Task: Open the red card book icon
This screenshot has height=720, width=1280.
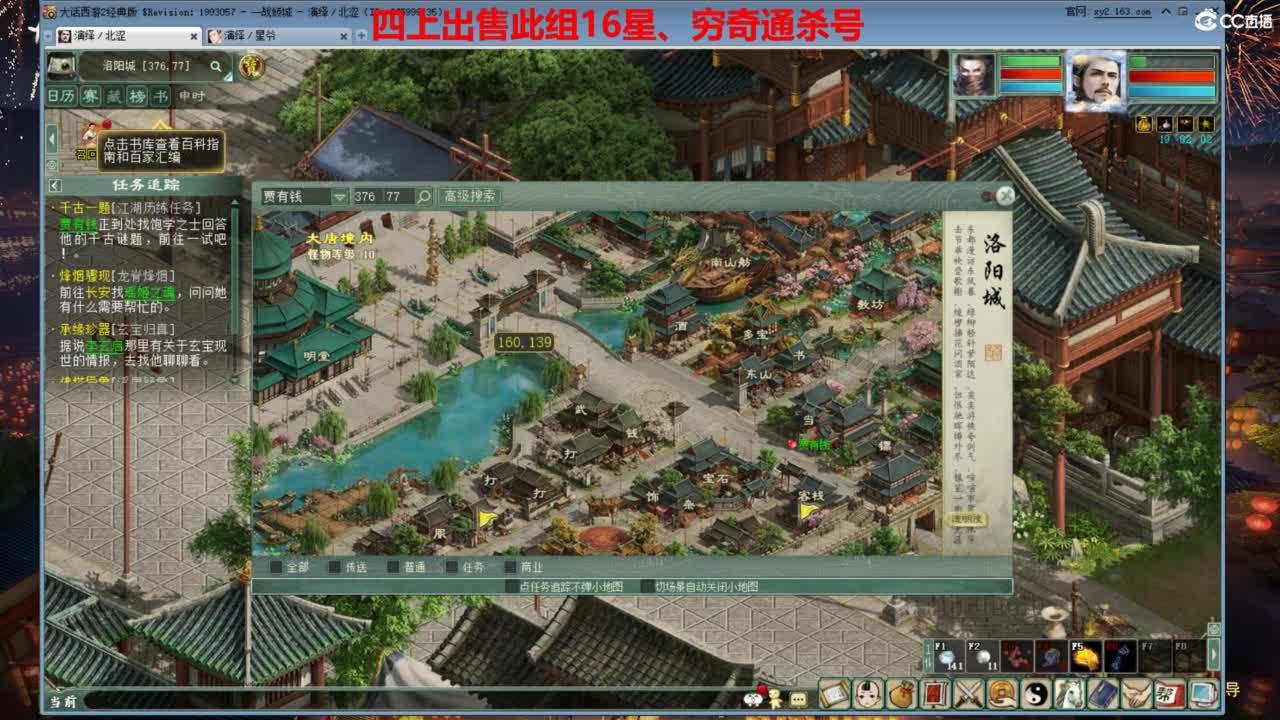Action: pos(935,693)
